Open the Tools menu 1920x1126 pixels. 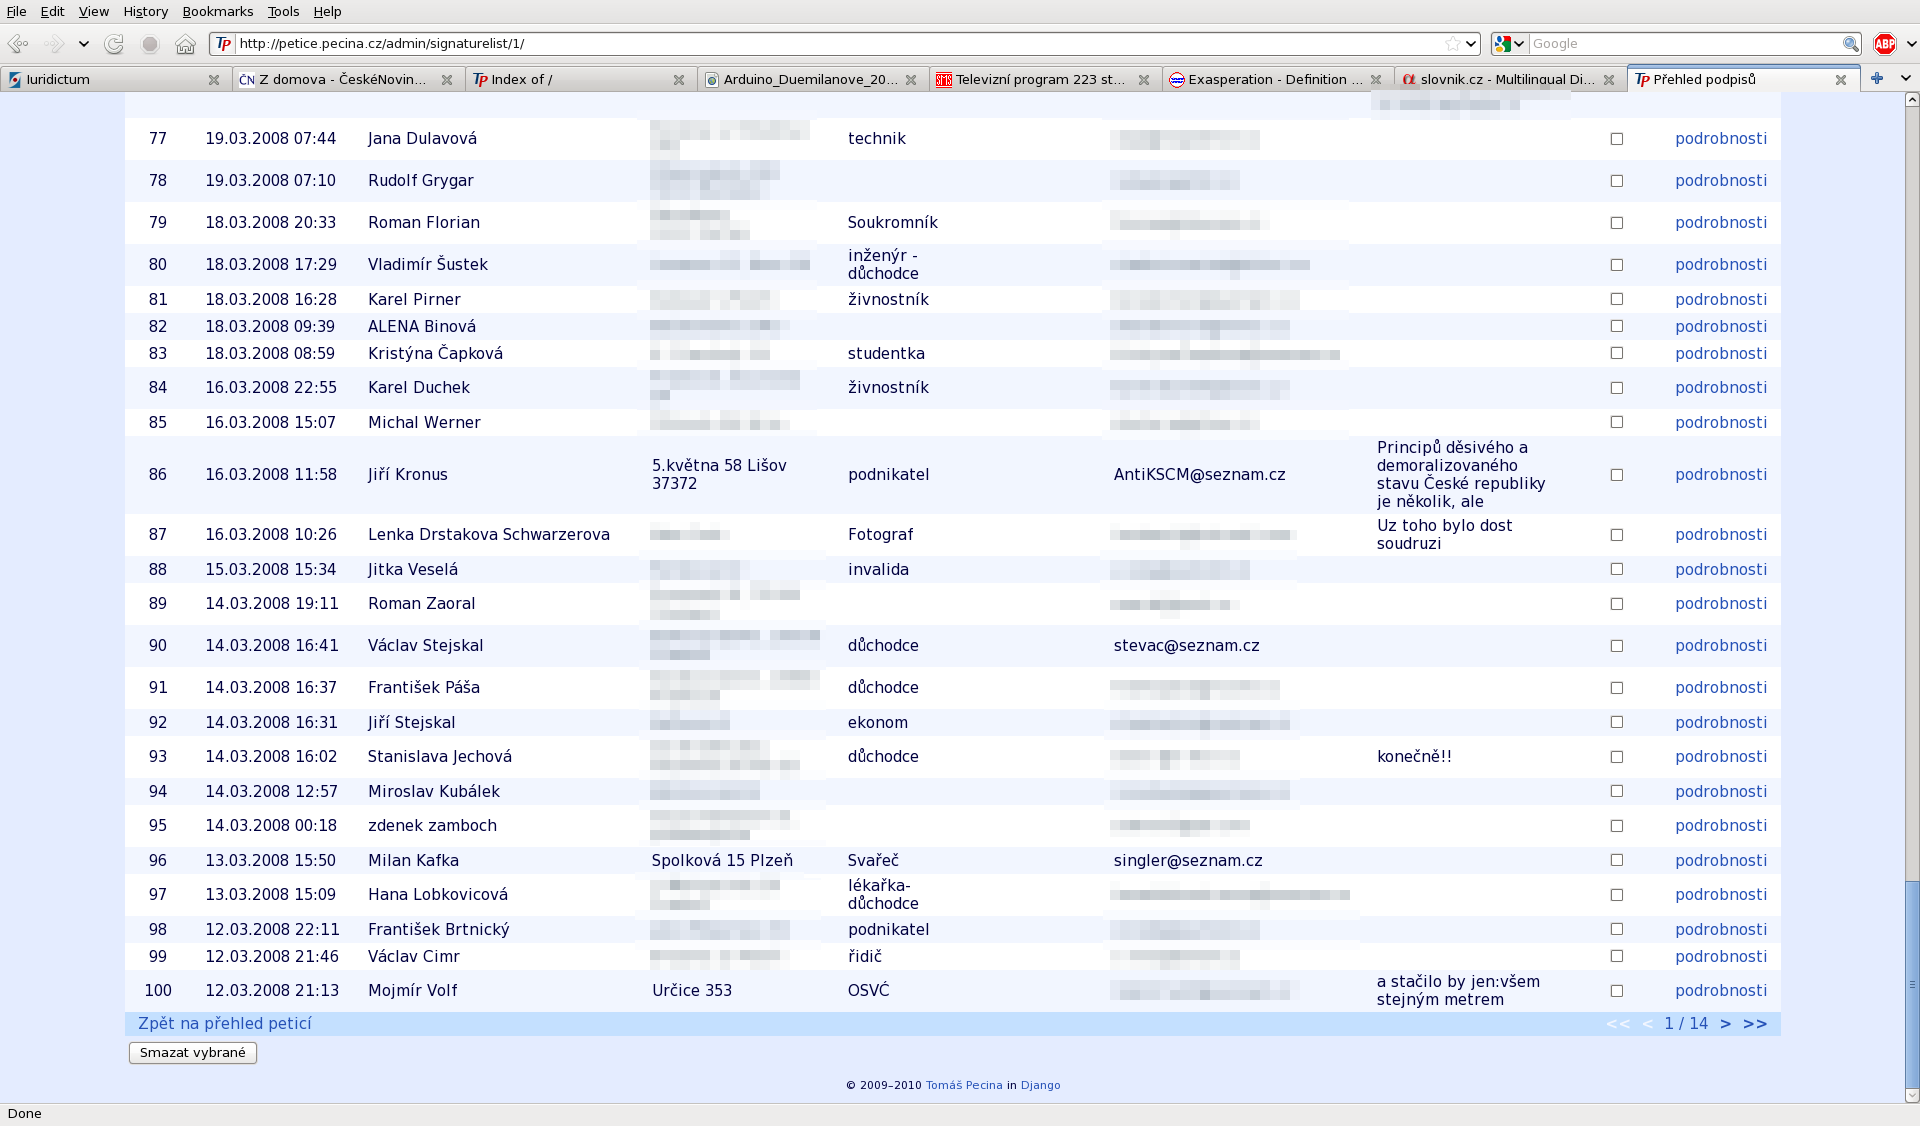(283, 11)
